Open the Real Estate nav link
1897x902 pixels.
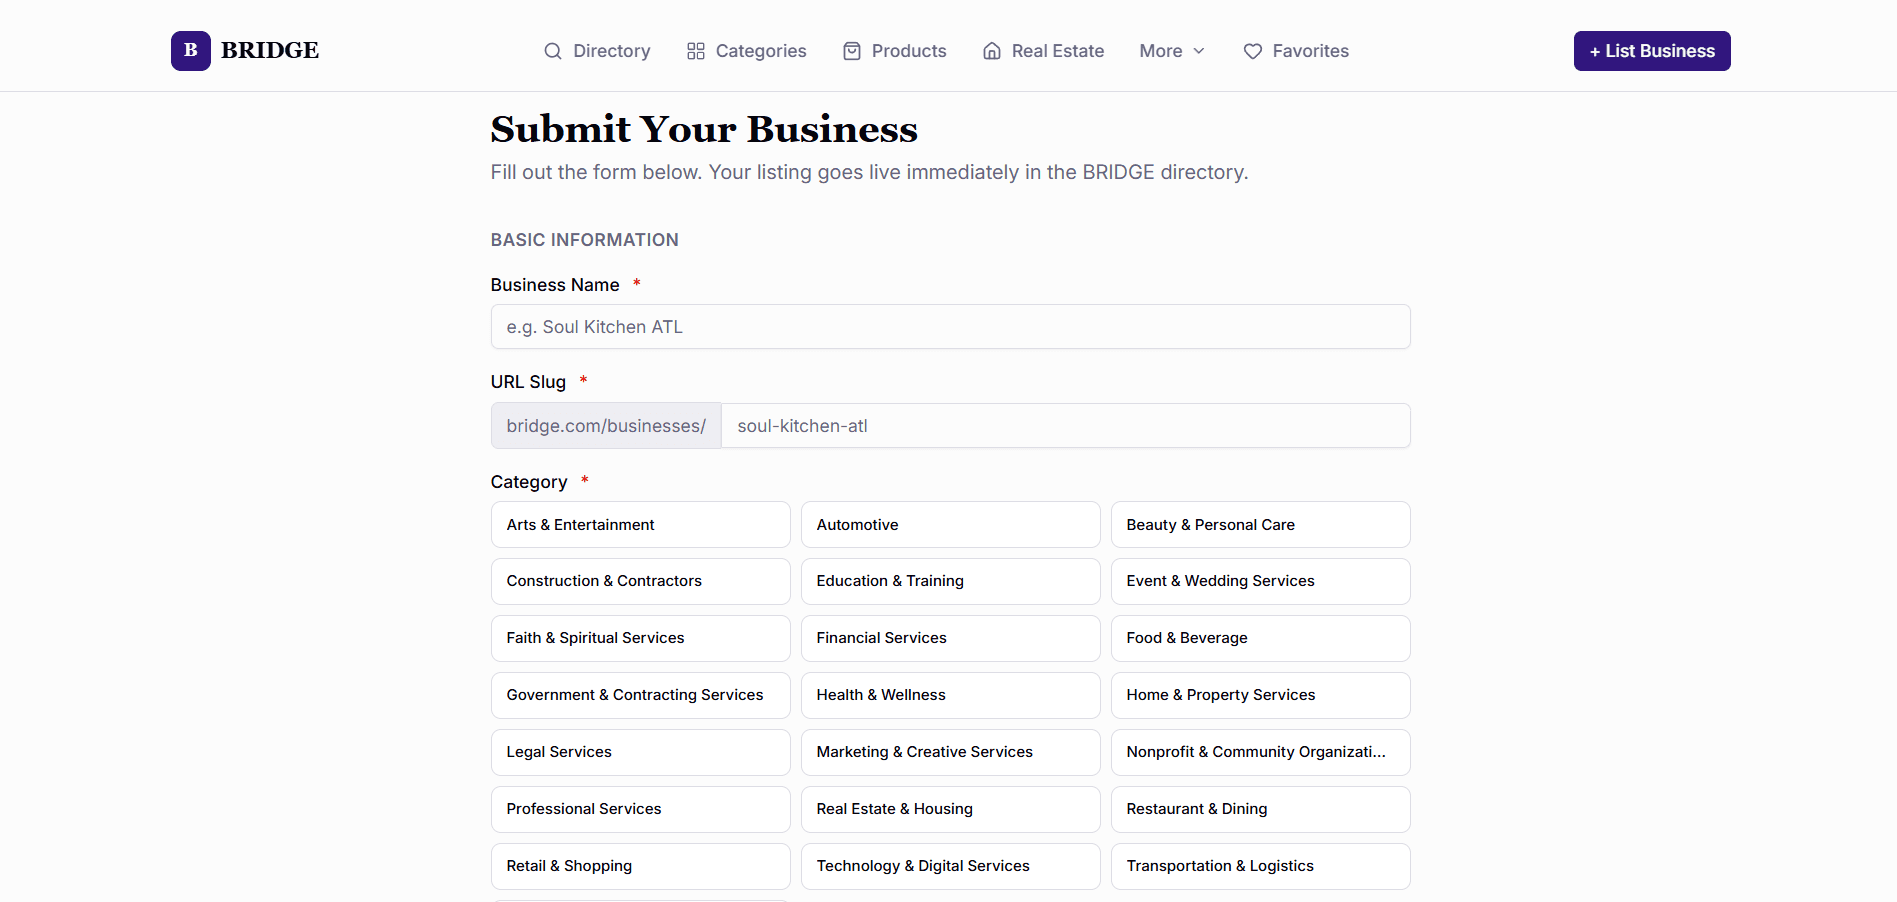coord(1043,51)
